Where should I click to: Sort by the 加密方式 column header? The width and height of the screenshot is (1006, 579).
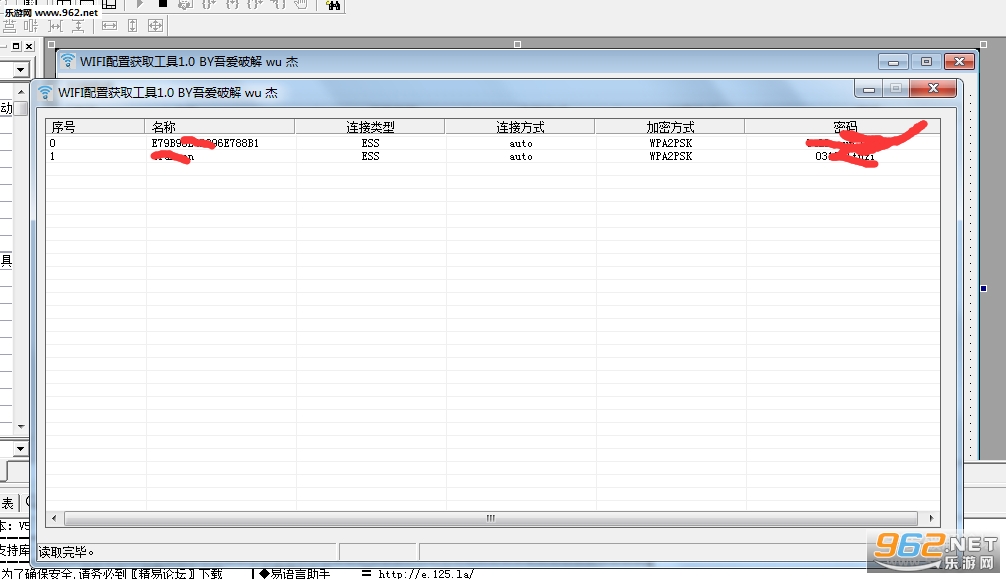pos(670,126)
